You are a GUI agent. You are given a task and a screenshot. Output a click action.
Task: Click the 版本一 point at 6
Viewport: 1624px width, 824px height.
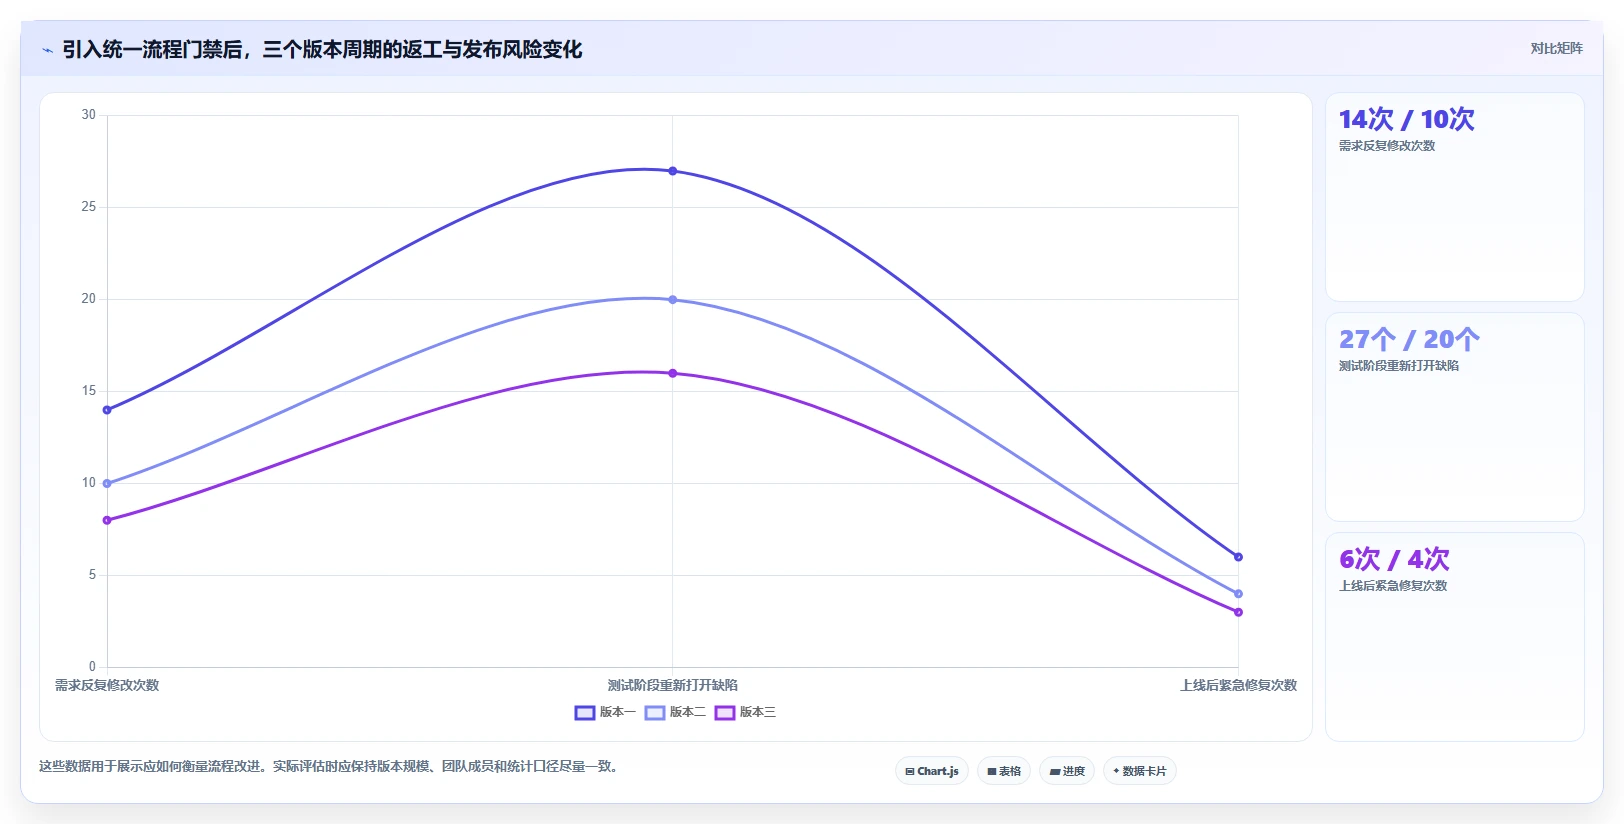tap(1238, 557)
